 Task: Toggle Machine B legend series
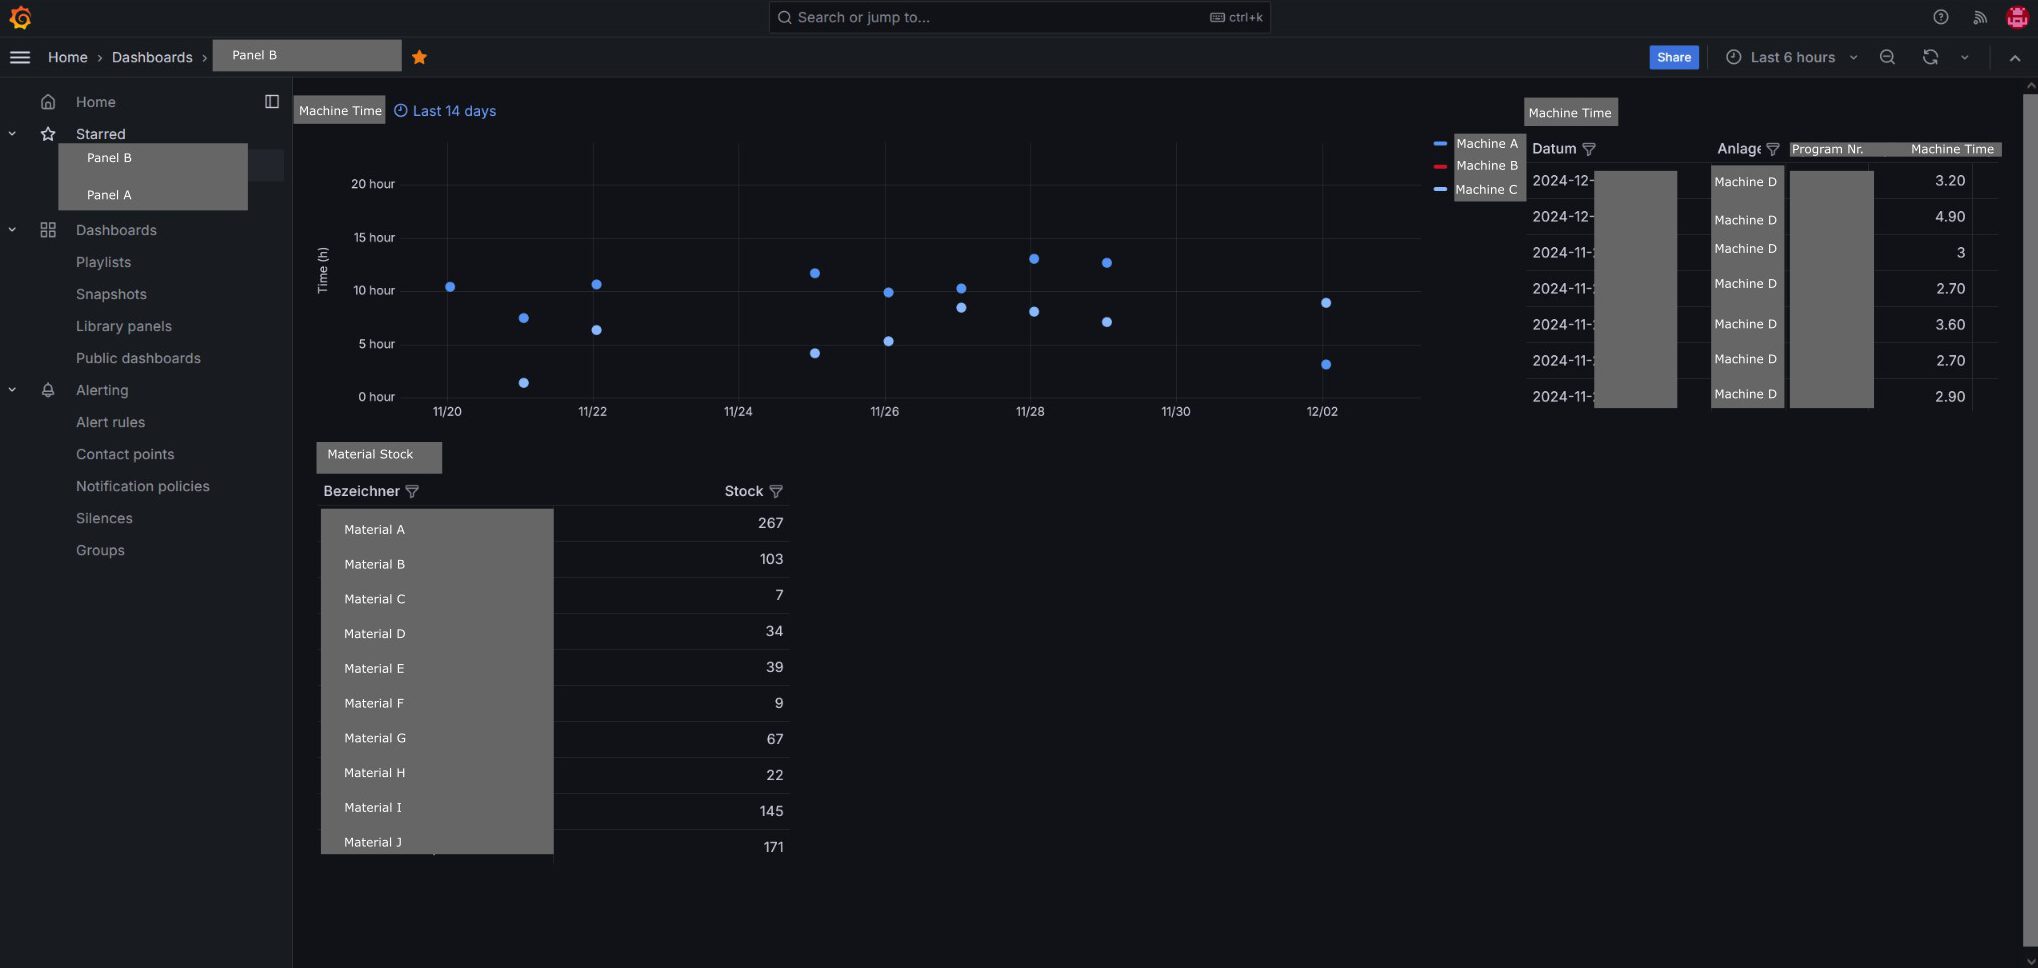pyautogui.click(x=1485, y=166)
